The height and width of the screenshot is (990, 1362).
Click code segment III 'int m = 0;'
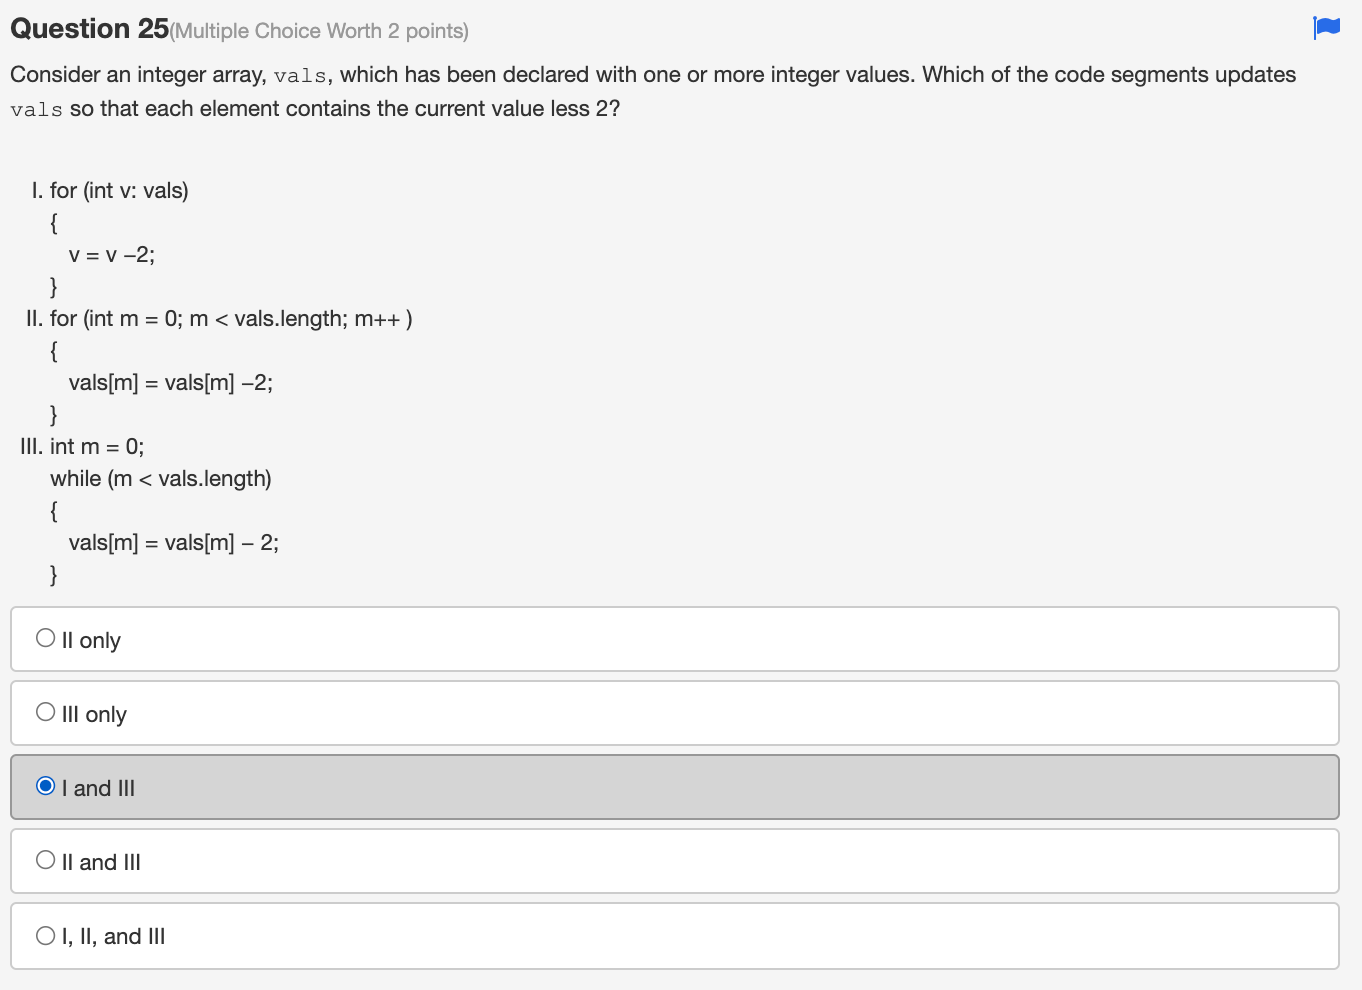tap(97, 446)
